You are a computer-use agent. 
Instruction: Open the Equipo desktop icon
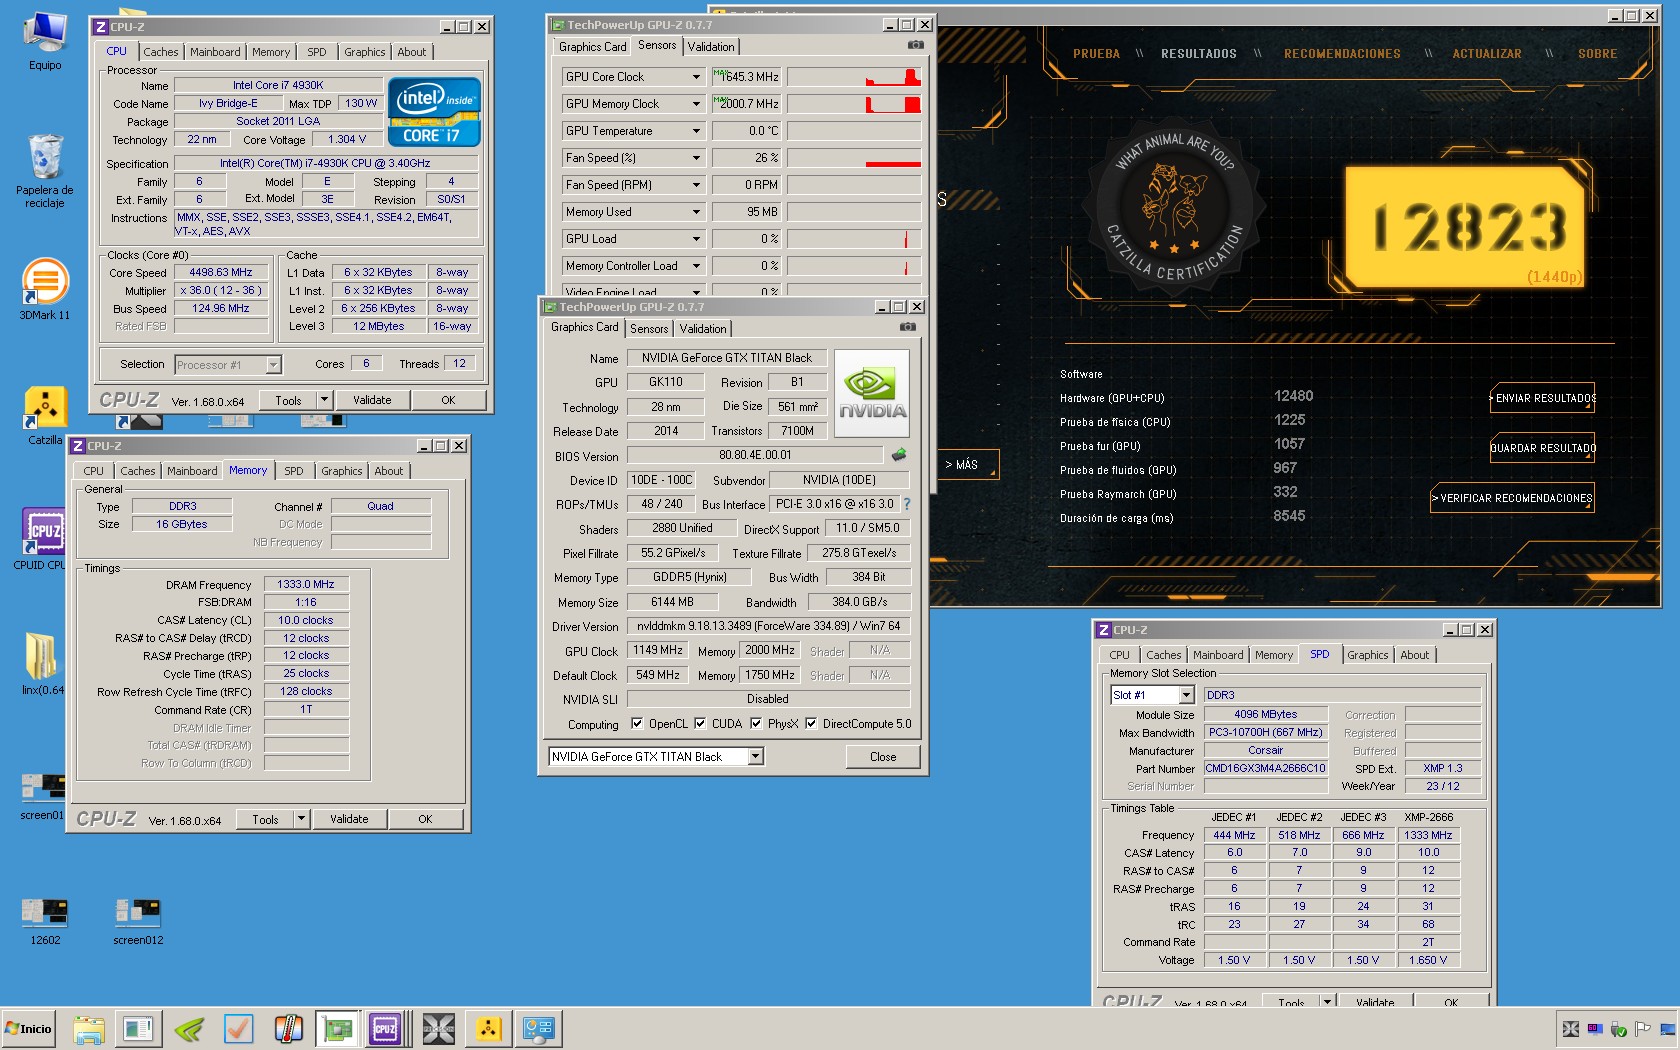45,42
